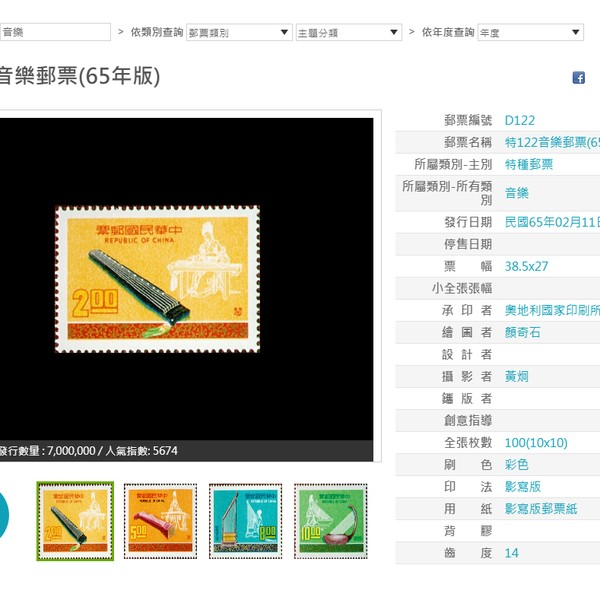Click the photographer 黃炯 value
This screenshot has width=600, height=600.
click(x=517, y=377)
